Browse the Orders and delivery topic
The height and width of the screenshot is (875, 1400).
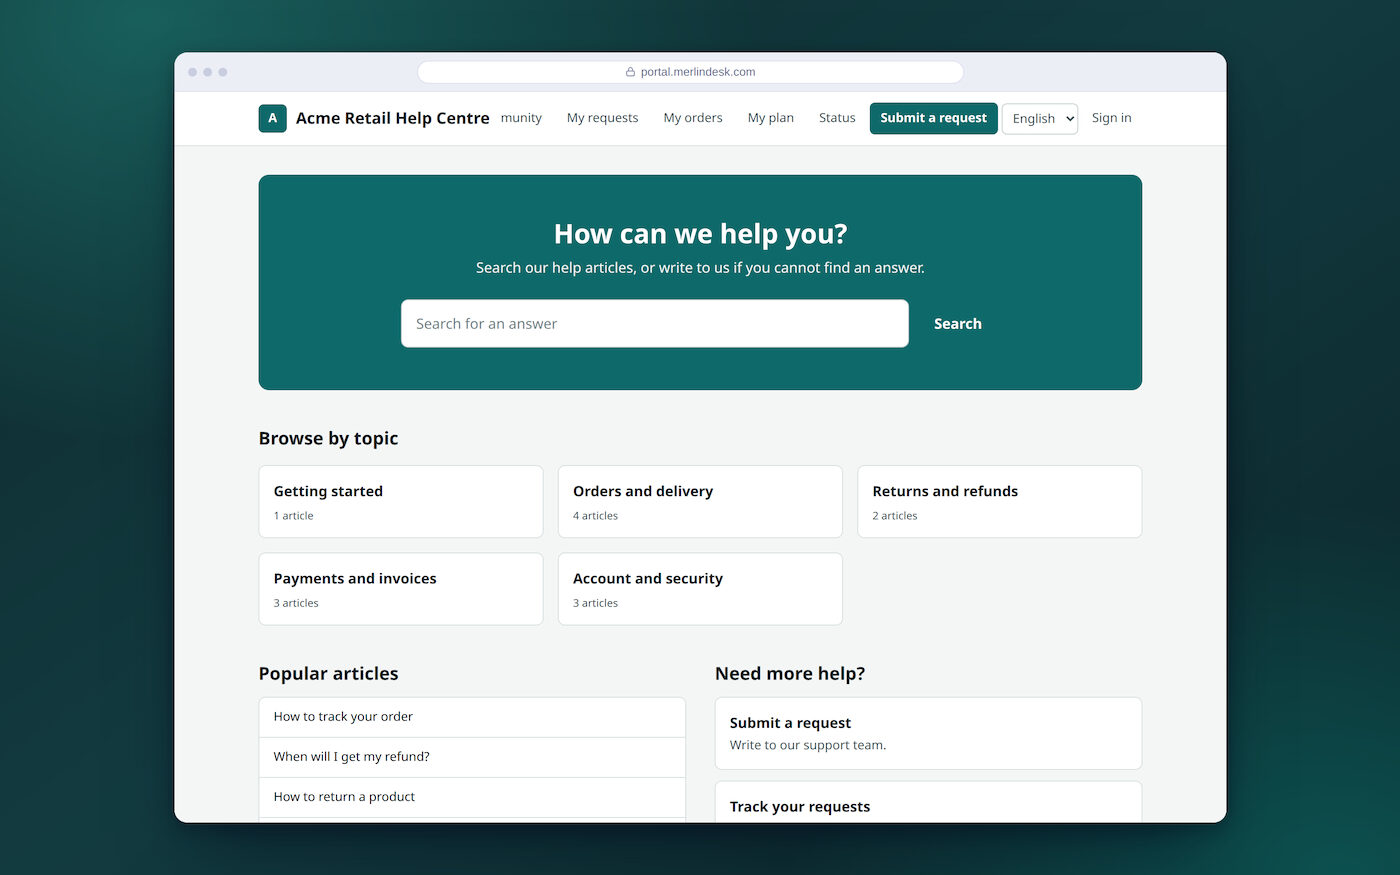tap(700, 502)
